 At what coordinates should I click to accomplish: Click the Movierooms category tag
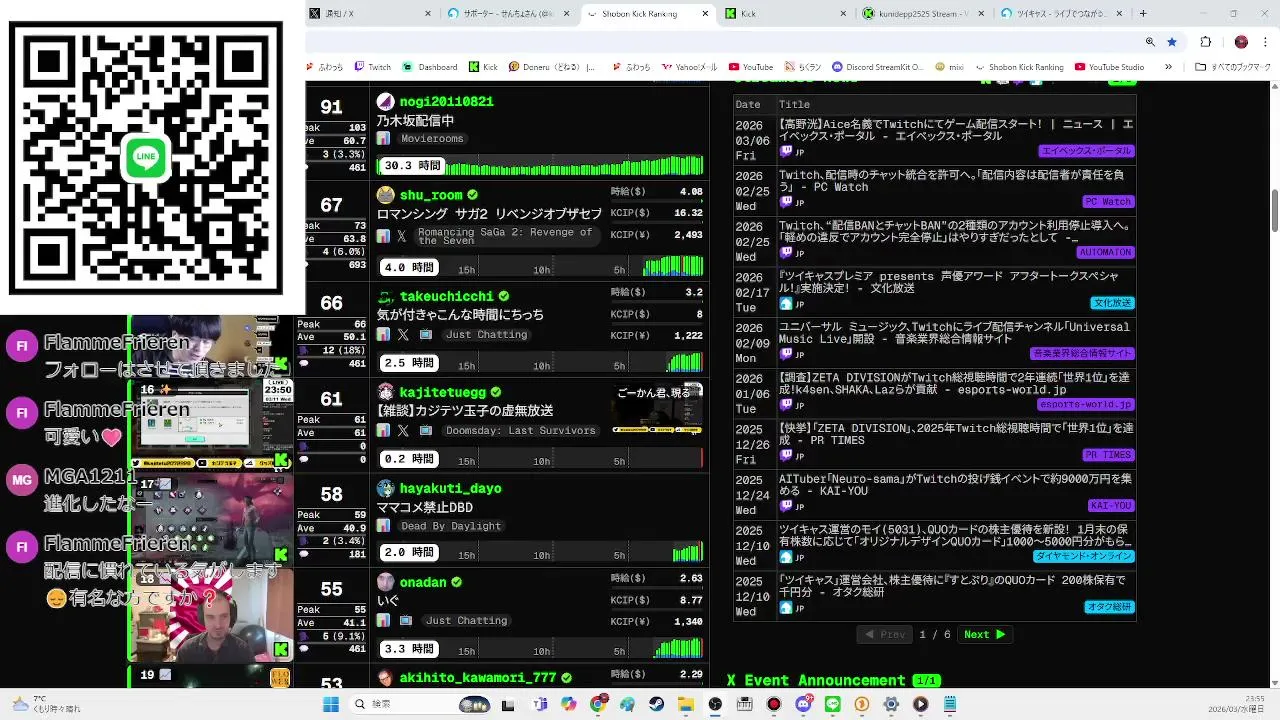point(432,138)
